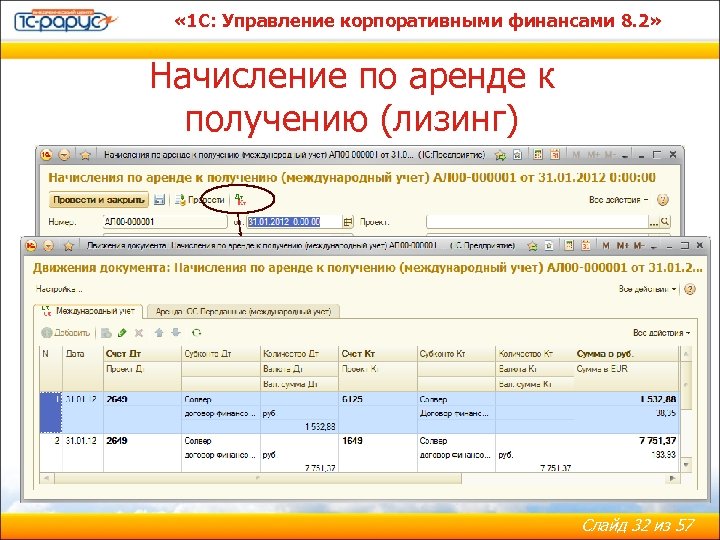This screenshot has height=540, width=720.
Task: Open calculator icon in Движения документа title bar
Action: (569, 245)
